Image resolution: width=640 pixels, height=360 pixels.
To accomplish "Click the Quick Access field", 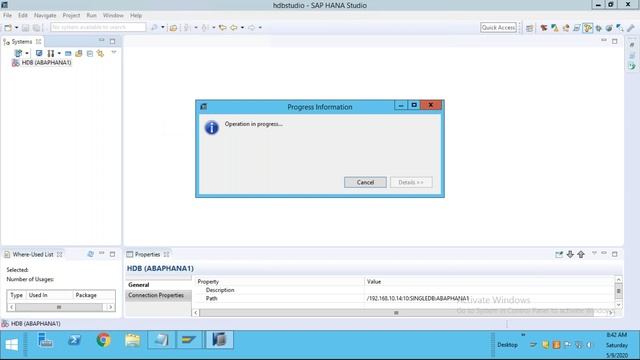I will 498,27.
